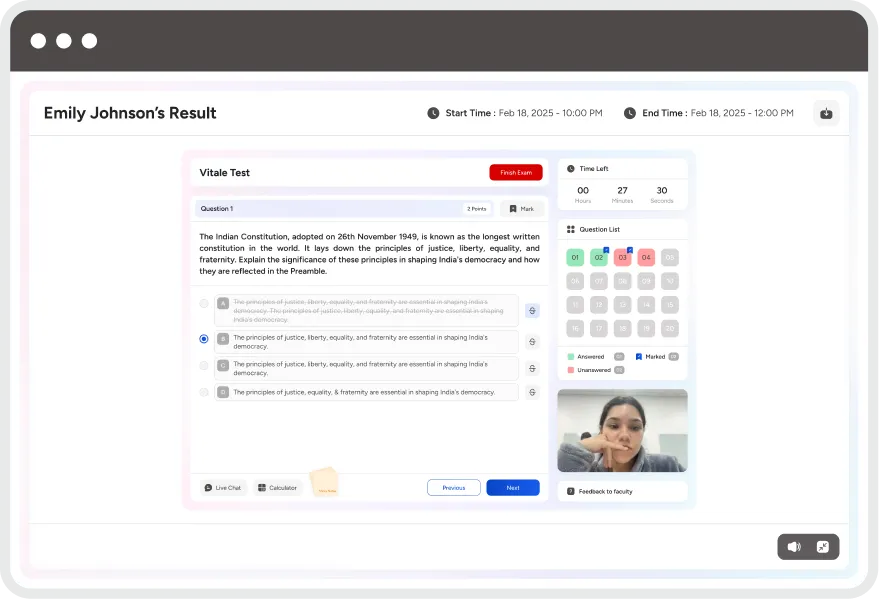
Task: Go back with the Previous button
Action: 453,488
